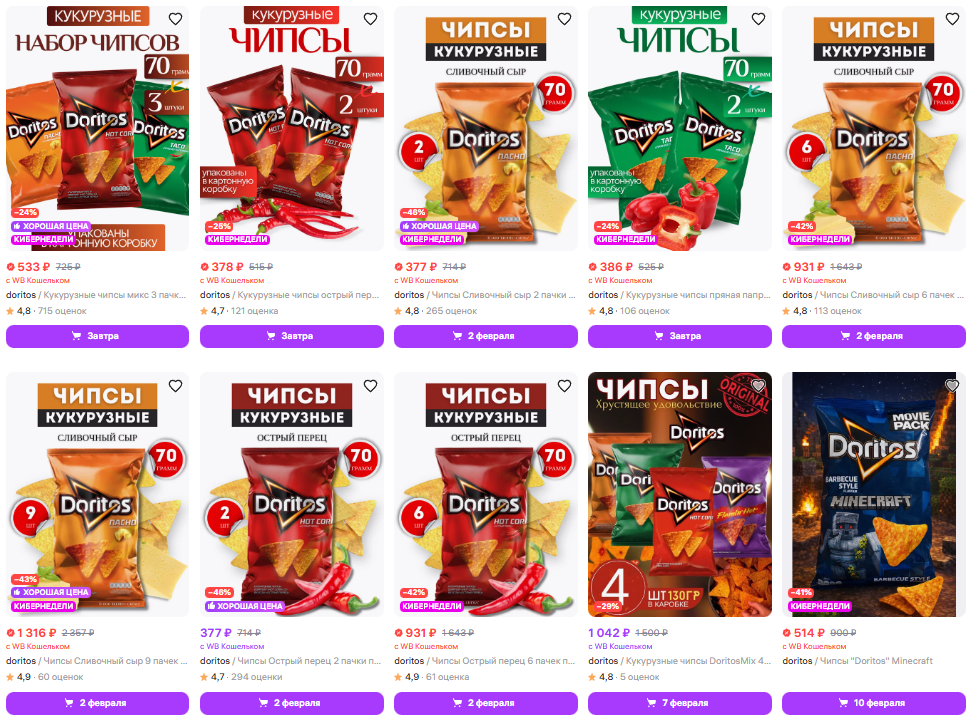
Task: Open Чипсы "Doritos" Minecraft product title
Action: click(x=876, y=661)
